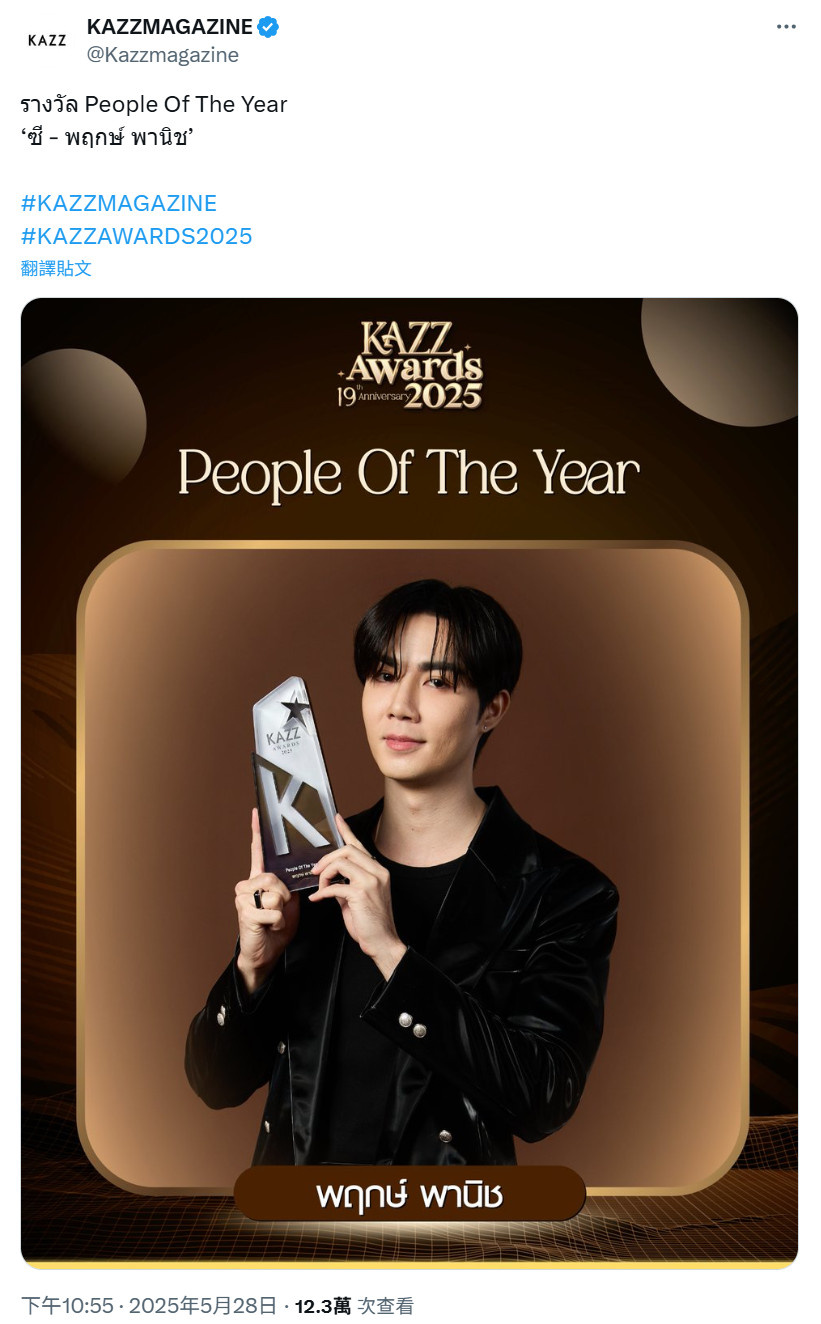Screen dimensions: 821x1324
Task: Open the three-dot more options menu
Action: point(786,27)
